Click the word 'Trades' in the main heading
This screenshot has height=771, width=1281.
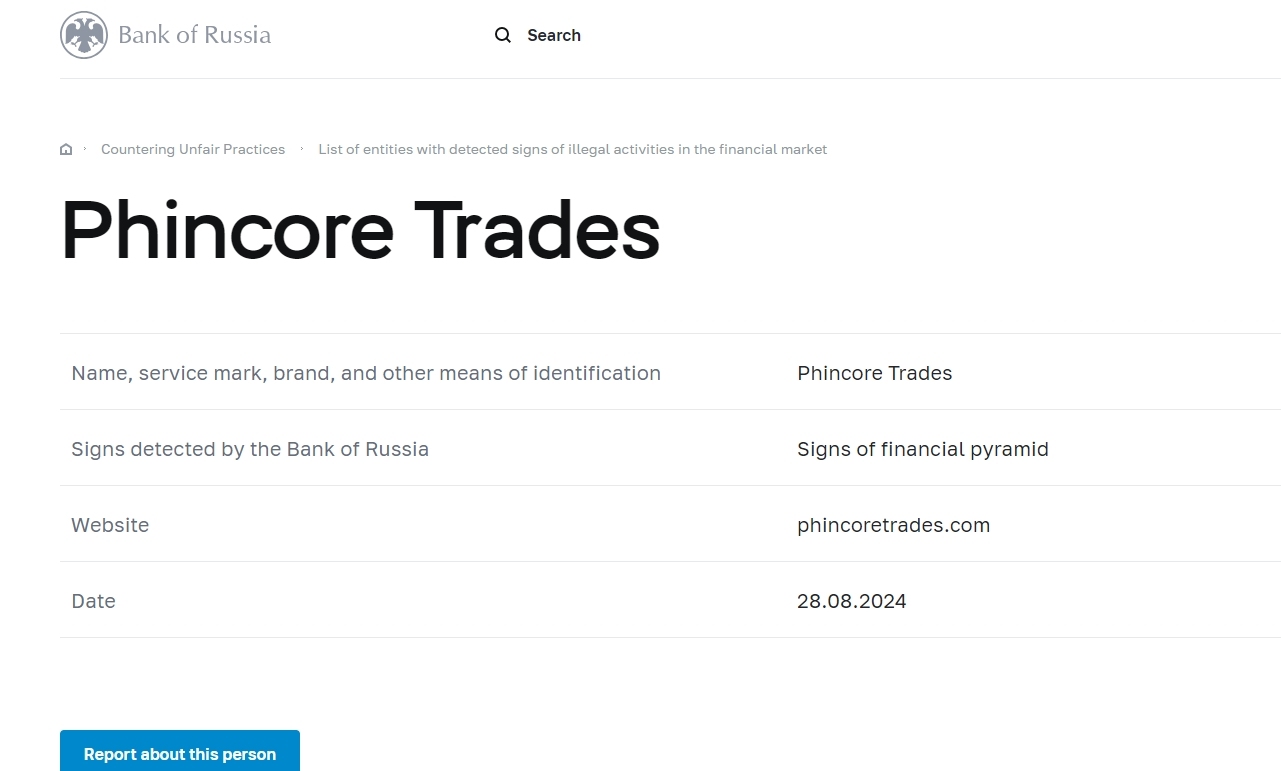(x=537, y=231)
